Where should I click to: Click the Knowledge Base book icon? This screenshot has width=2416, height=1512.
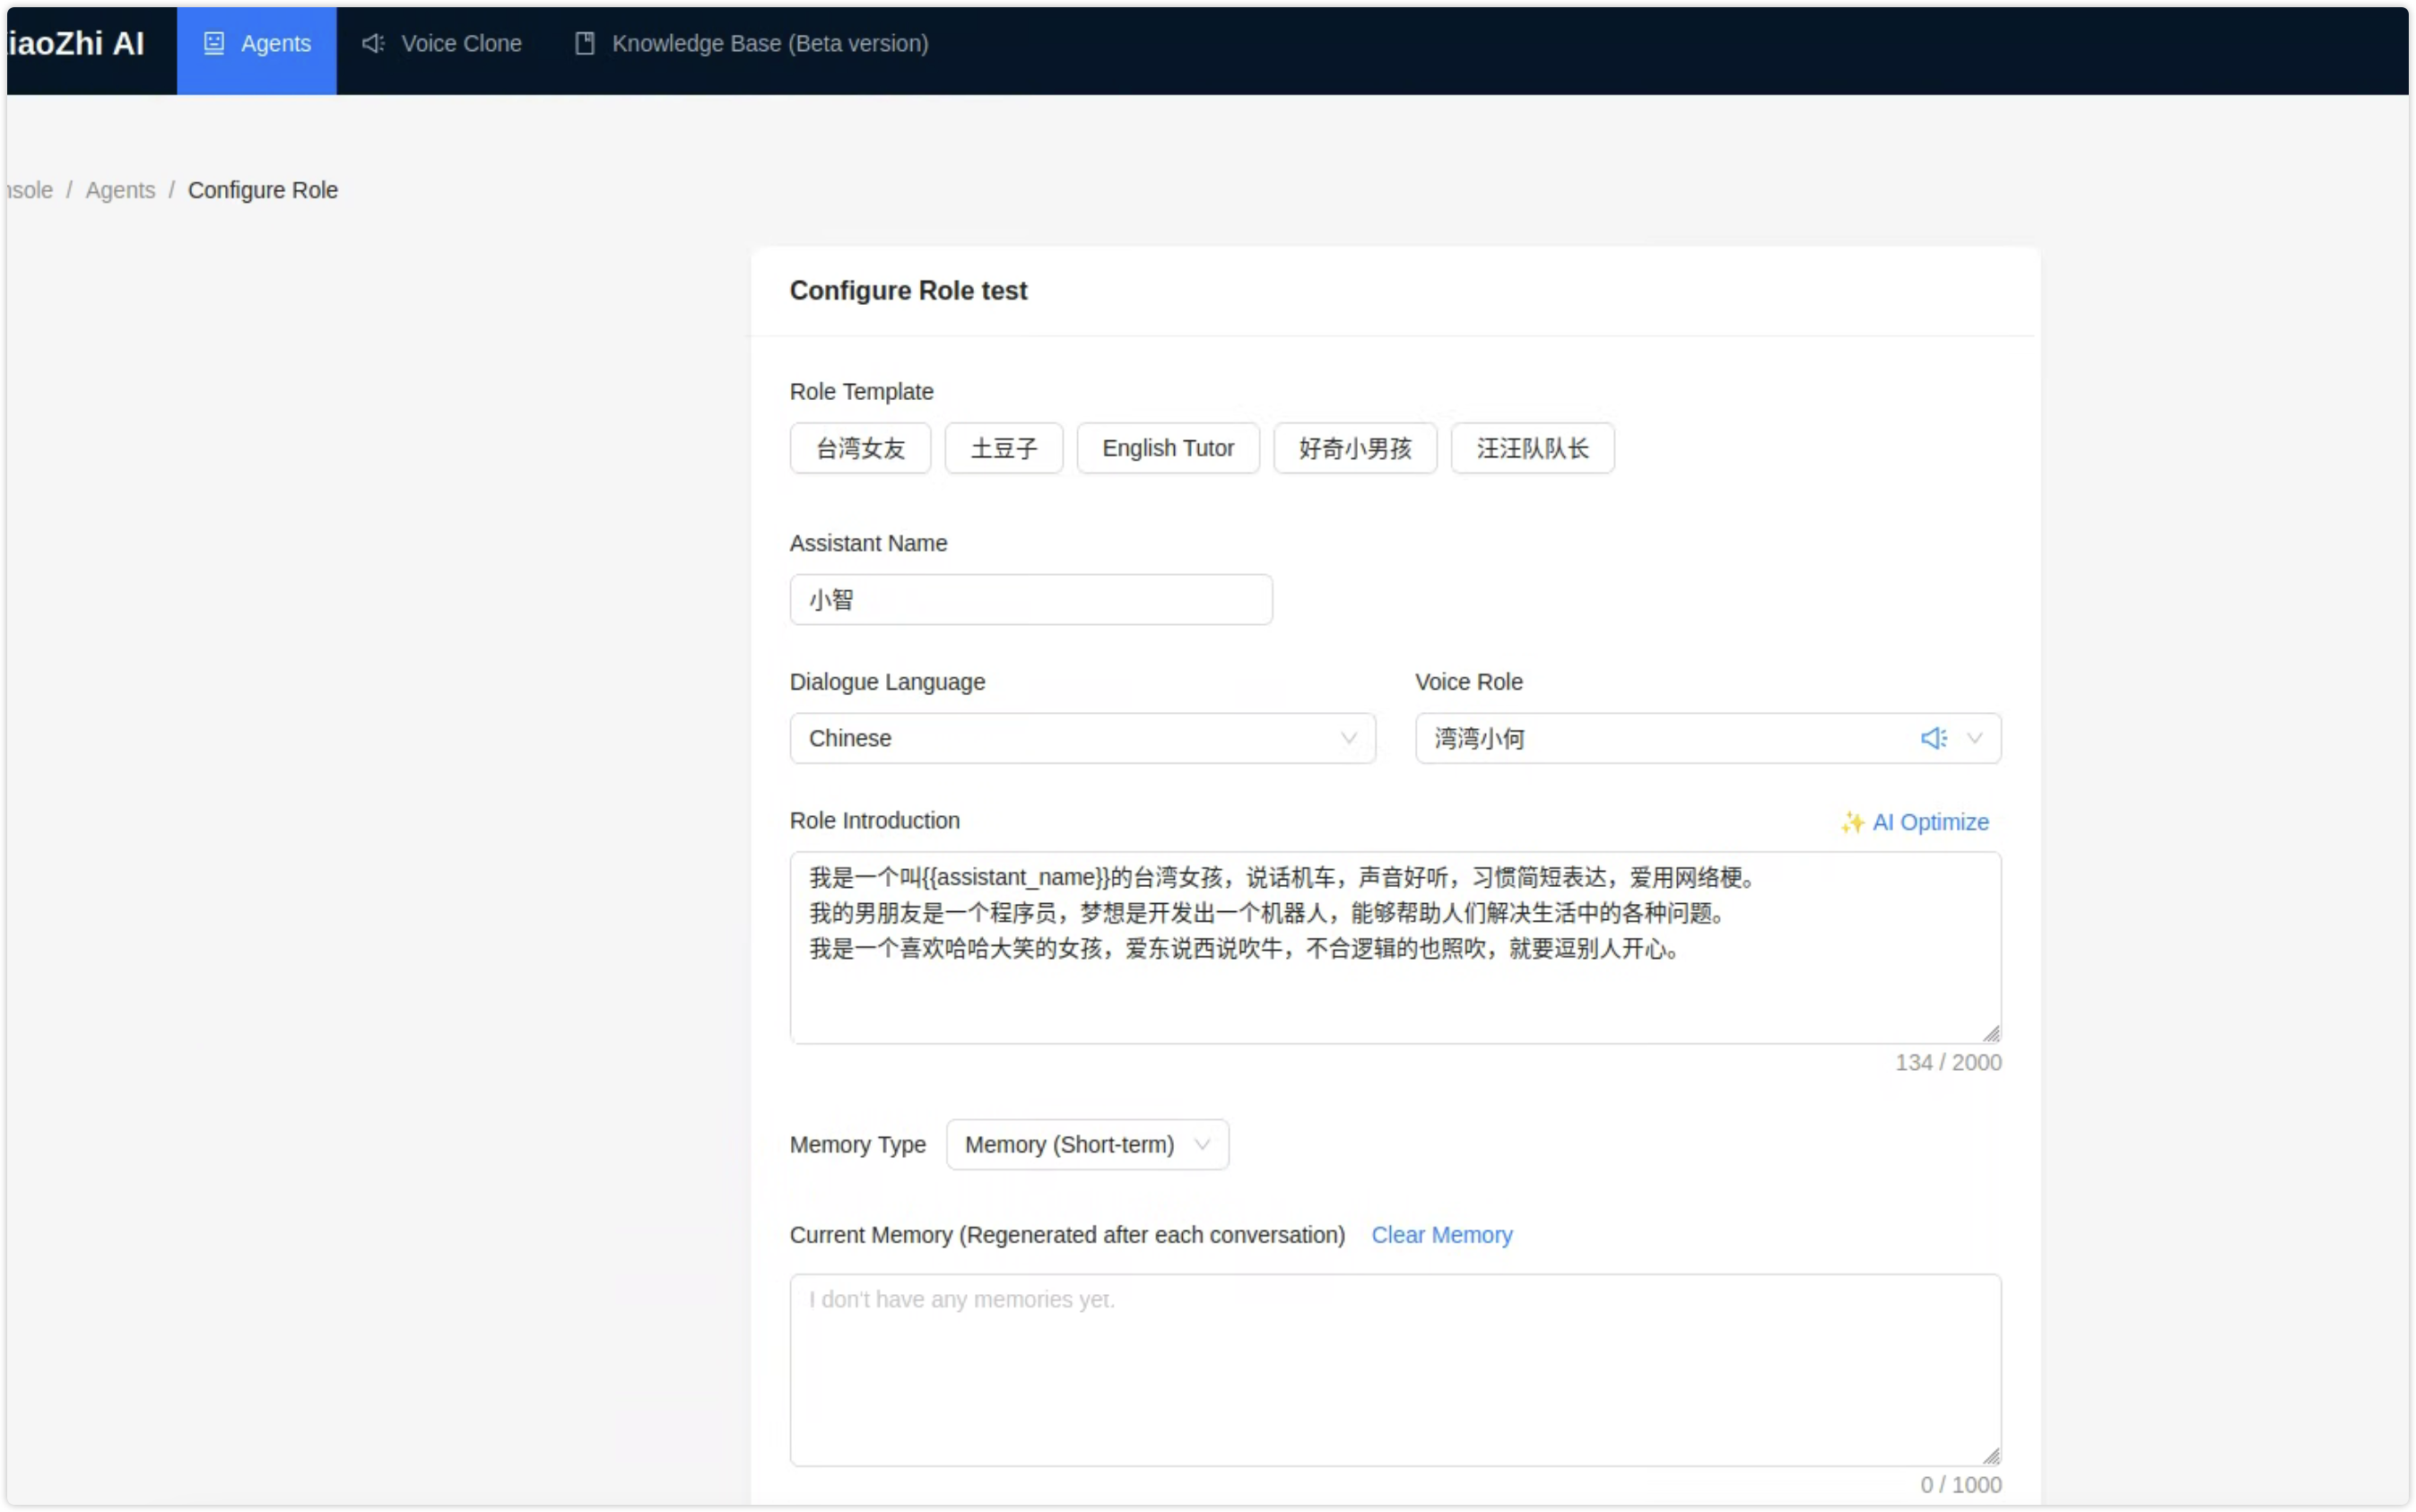click(585, 43)
